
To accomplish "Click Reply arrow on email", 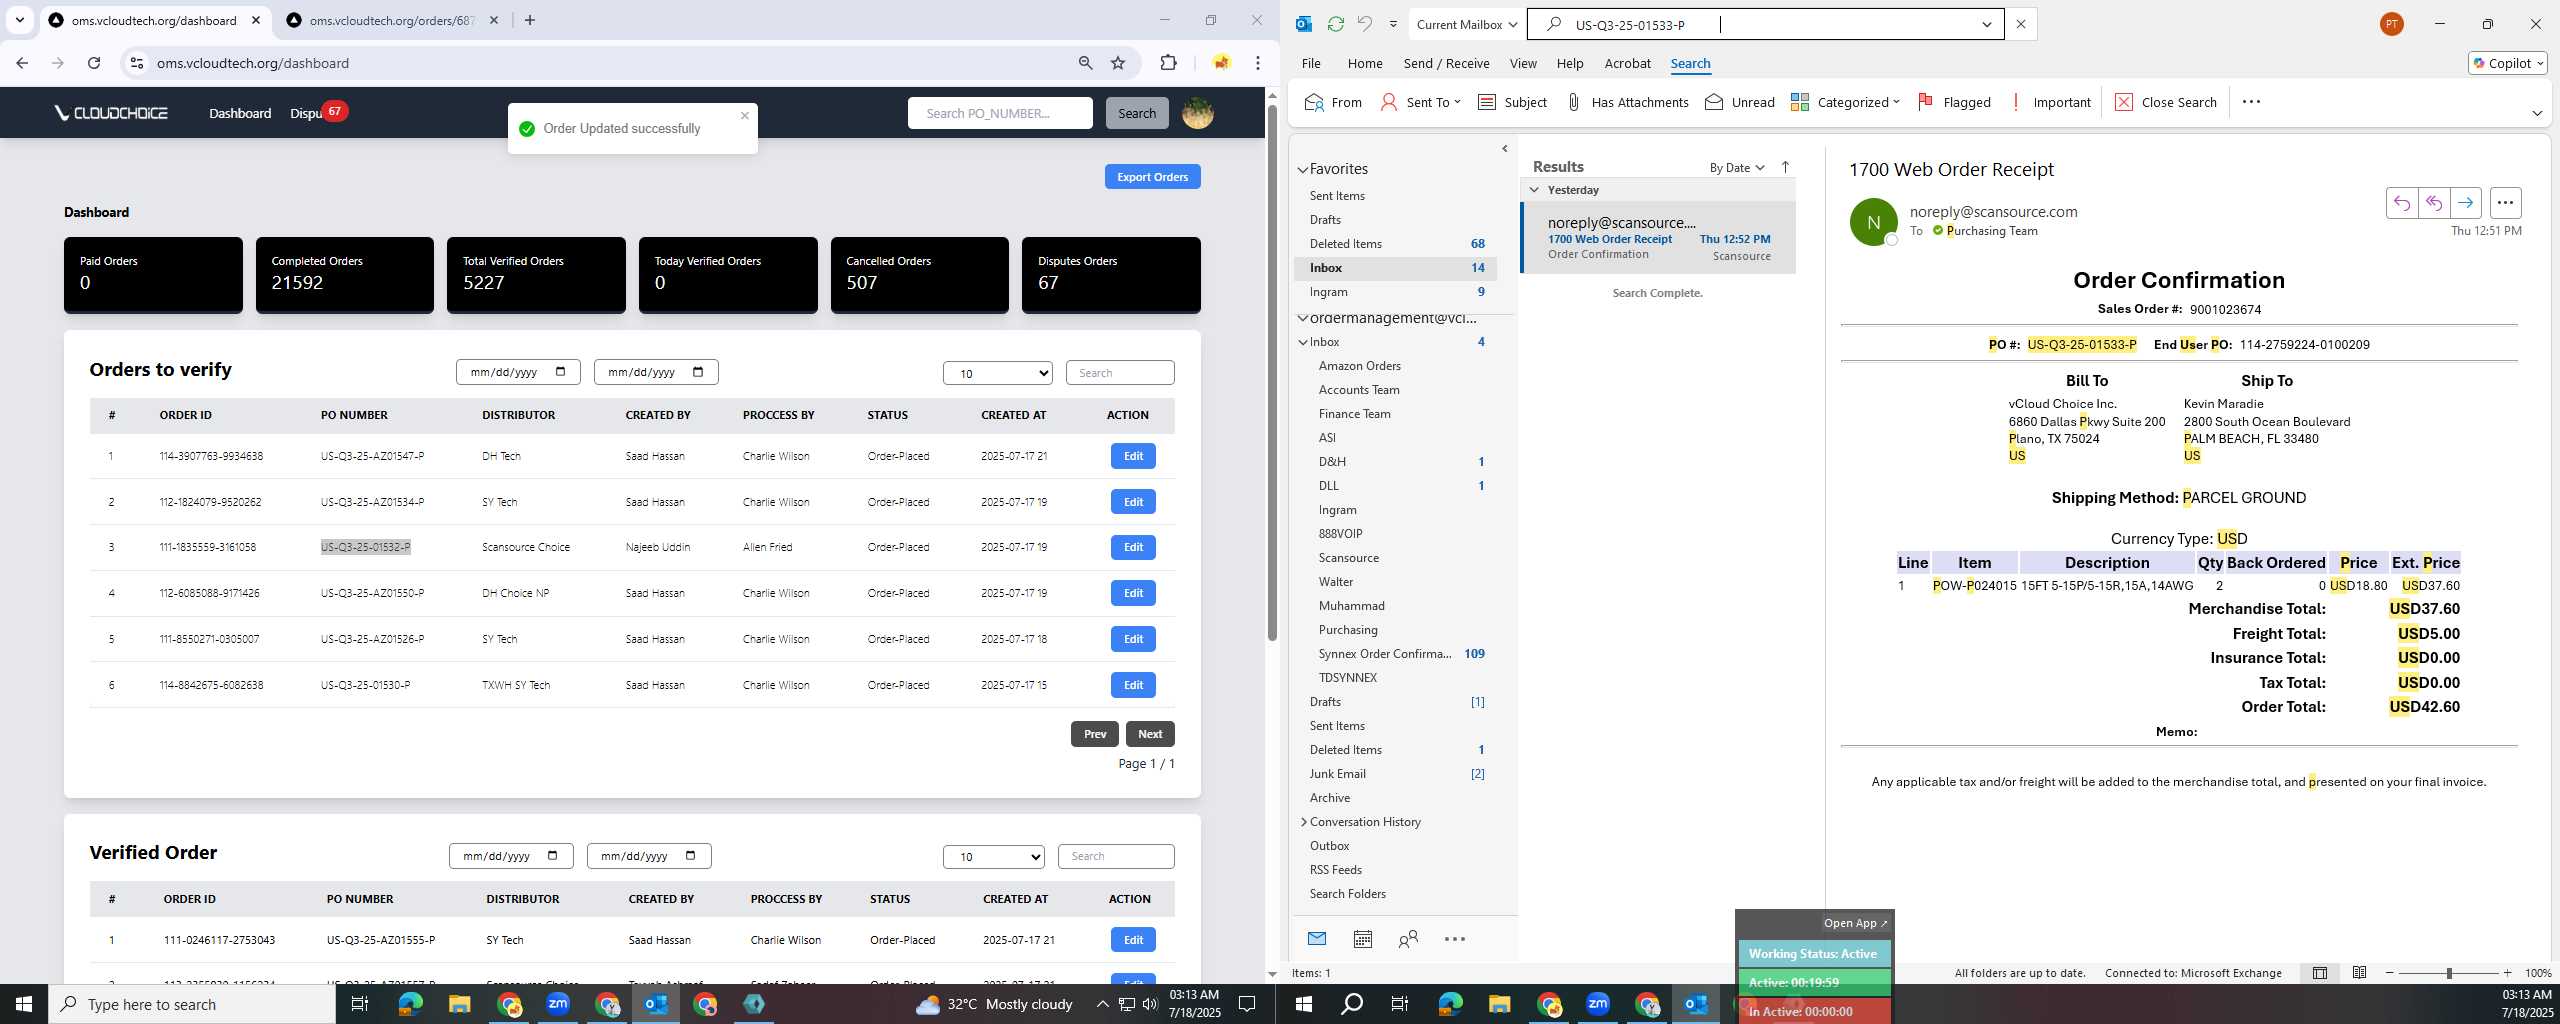I will (2401, 203).
